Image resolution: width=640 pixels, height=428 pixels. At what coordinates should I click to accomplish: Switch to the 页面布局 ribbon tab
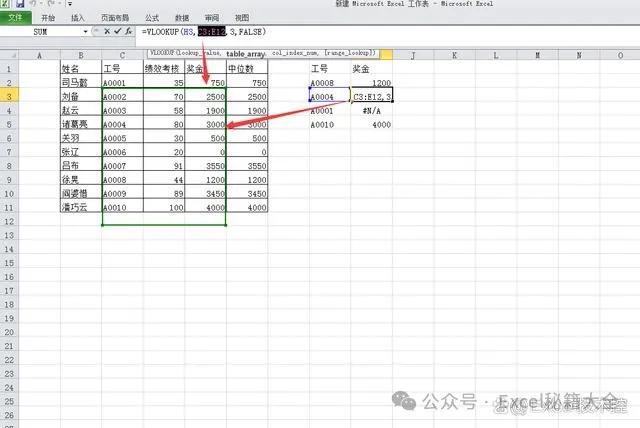115,18
